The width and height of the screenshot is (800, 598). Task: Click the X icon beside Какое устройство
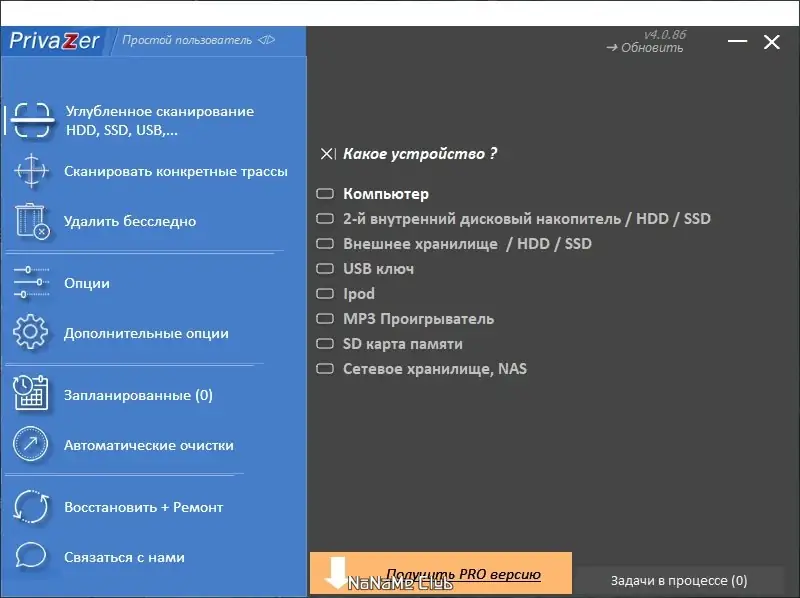coord(328,154)
